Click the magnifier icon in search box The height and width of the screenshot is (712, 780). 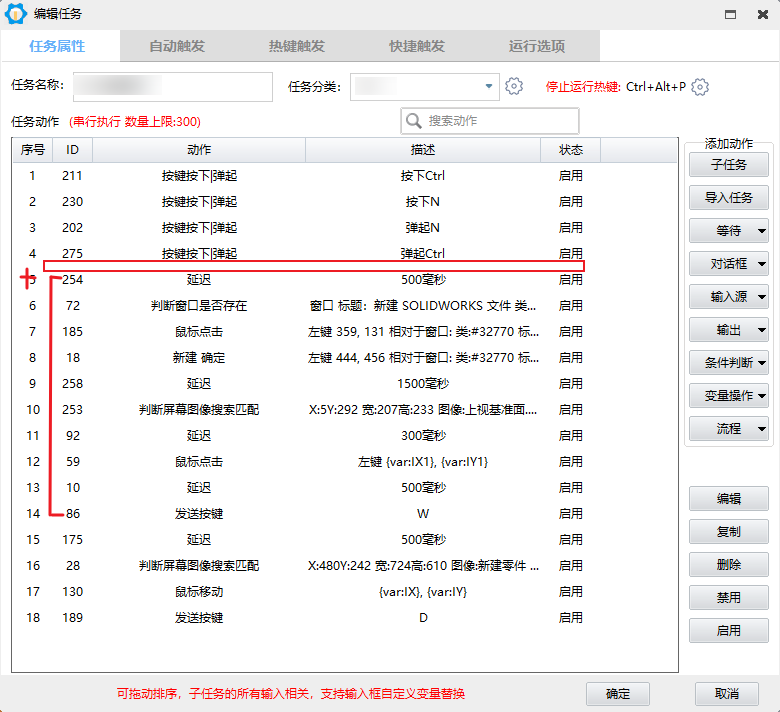click(414, 121)
